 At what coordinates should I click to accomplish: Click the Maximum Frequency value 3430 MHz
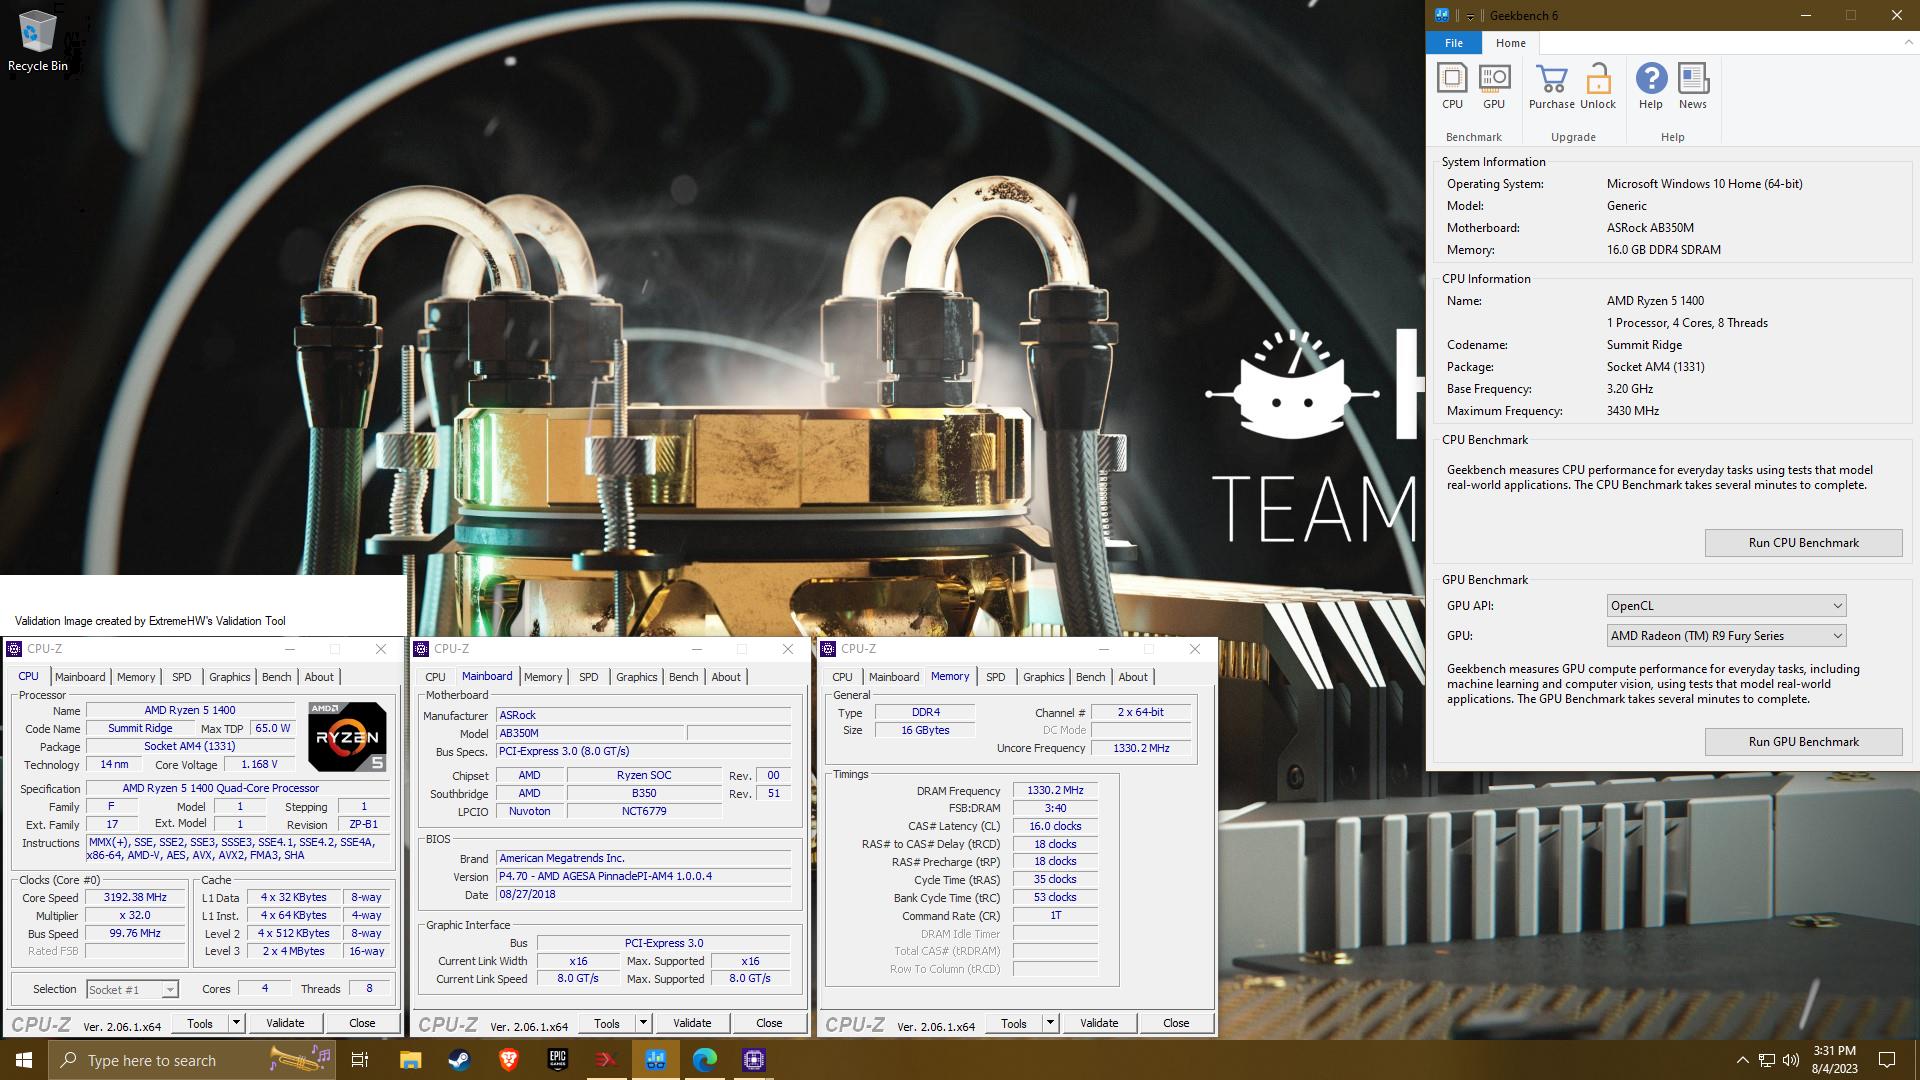point(1632,411)
